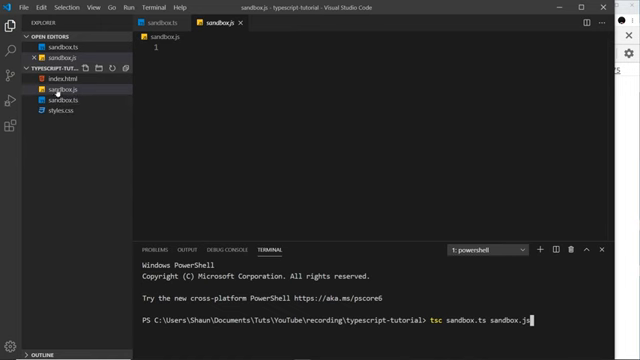Click the aka.ms/pscore6 link in terminal

pyautogui.click(x=338, y=298)
